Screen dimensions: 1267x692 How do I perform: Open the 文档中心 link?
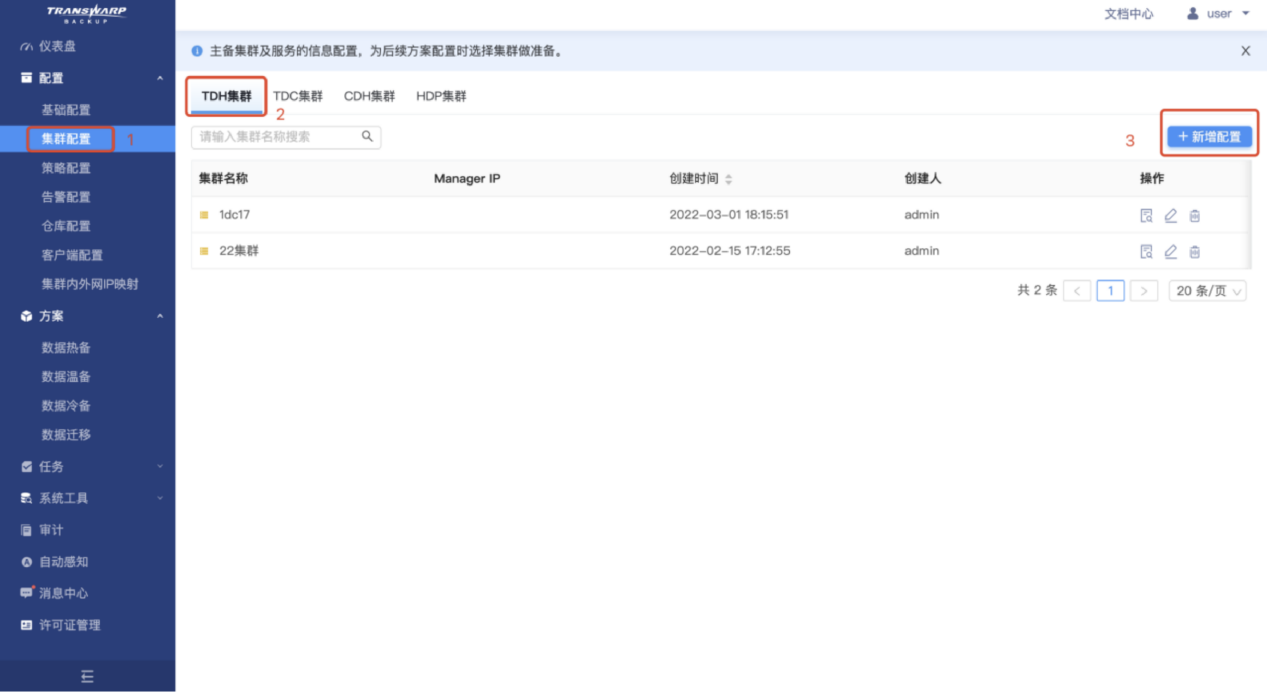click(1128, 14)
